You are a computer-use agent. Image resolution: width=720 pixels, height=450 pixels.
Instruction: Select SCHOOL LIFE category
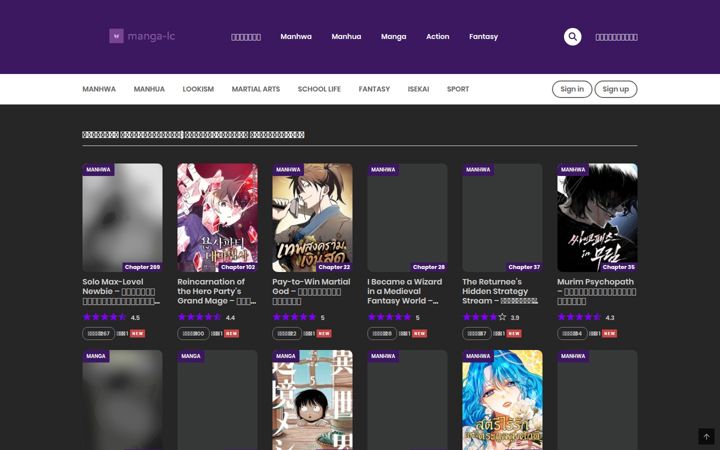coord(319,89)
